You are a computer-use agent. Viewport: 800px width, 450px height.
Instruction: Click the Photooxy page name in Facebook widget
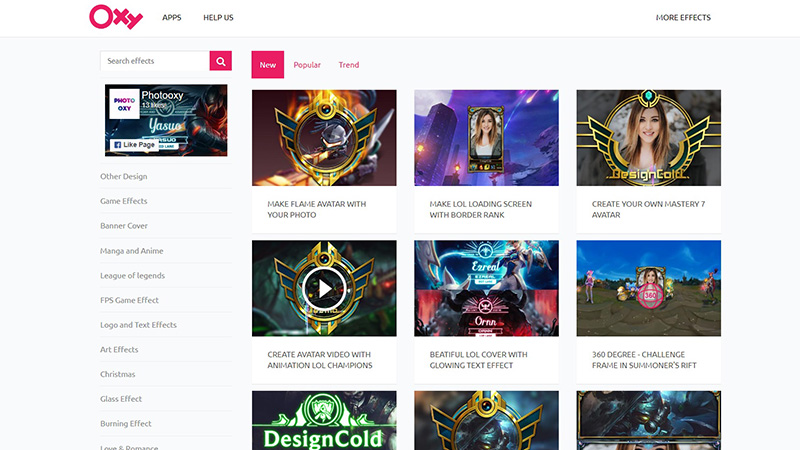coord(162,95)
